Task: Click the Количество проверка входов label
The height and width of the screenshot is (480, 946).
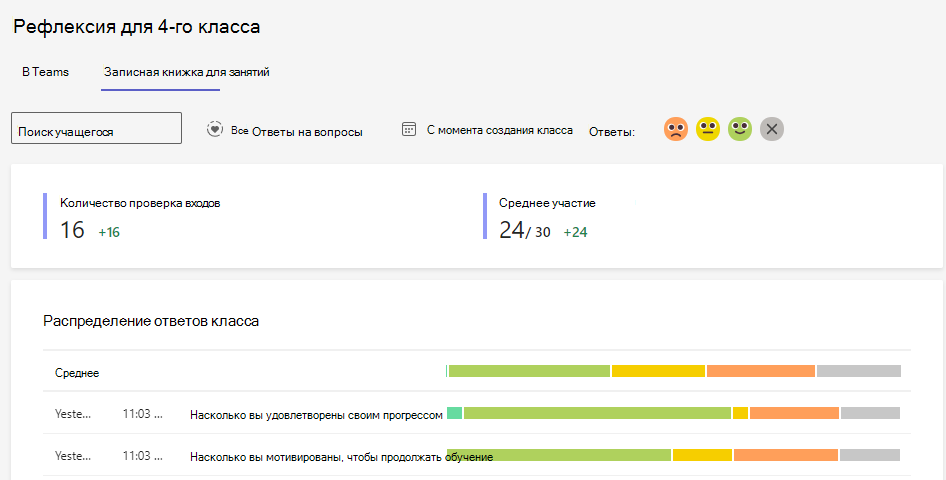Action: [140, 203]
